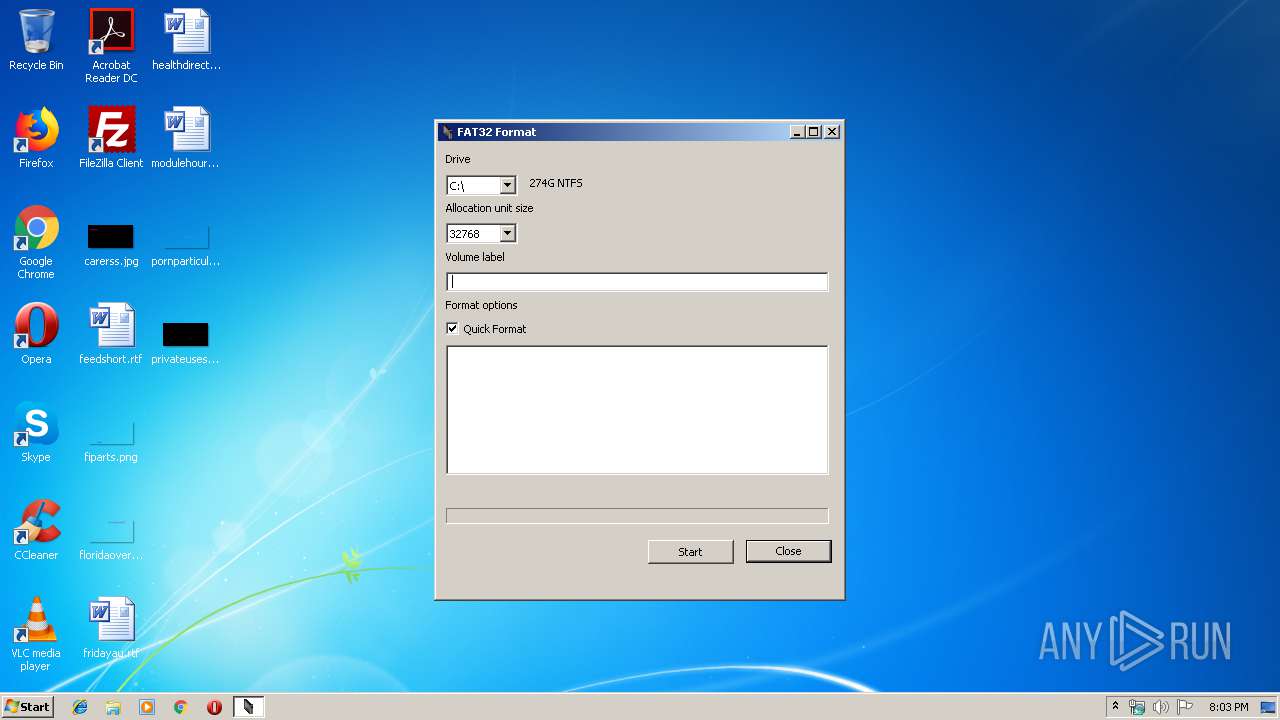Viewport: 1280px width, 720px height.
Task: Open Skype desktop shortcut
Action: [36, 432]
